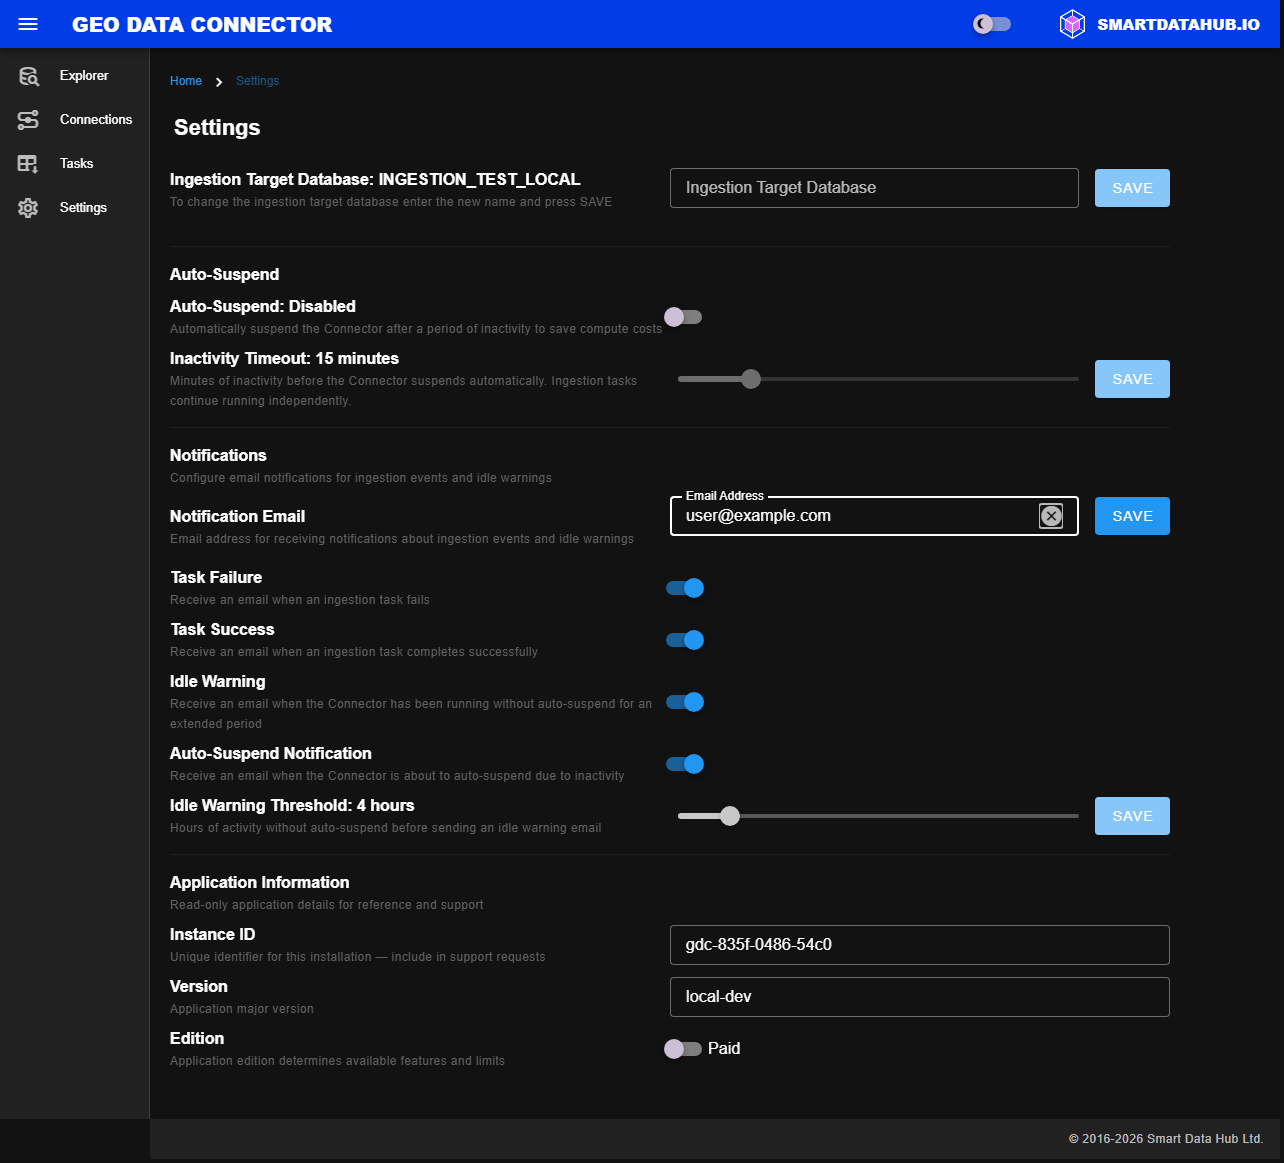Screen dimensions: 1284x1163
Task: Click the Tasks sidebar icon
Action: tap(28, 164)
